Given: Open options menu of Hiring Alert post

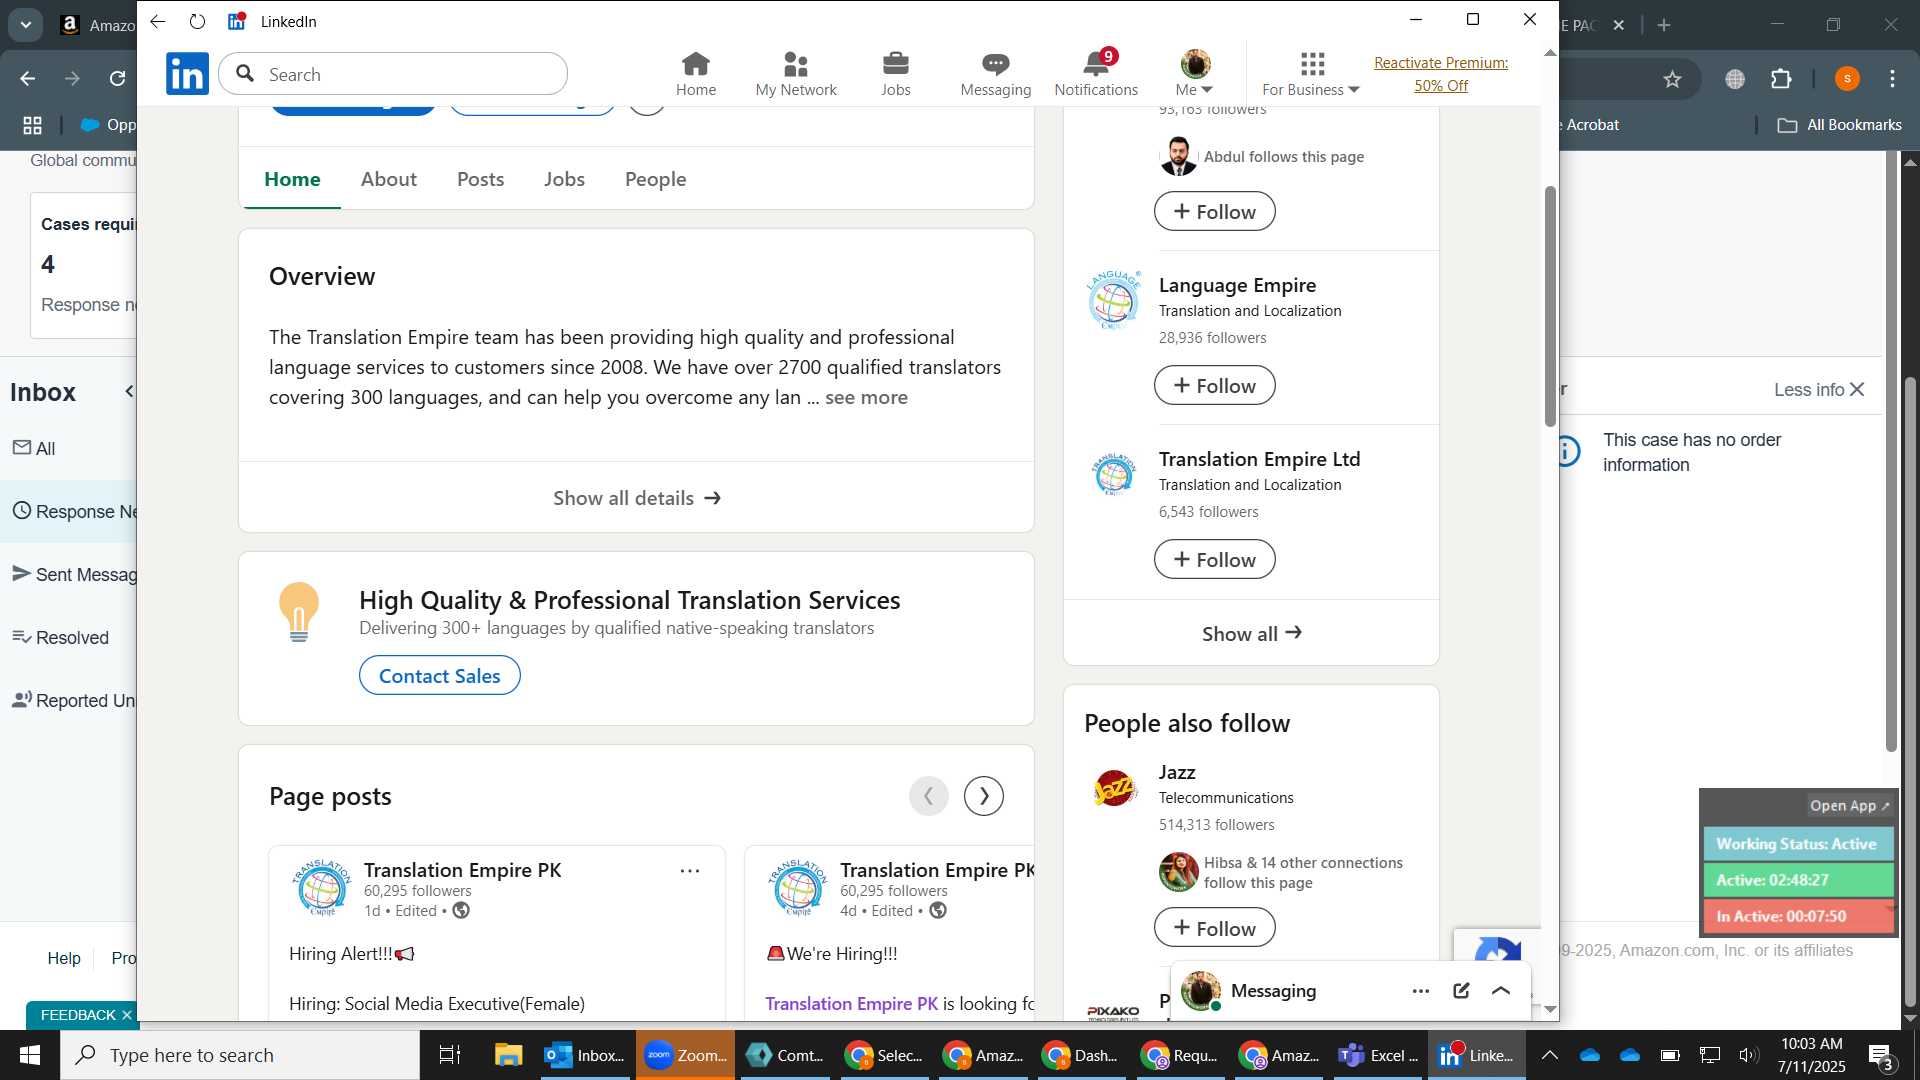Looking at the screenshot, I should pyautogui.click(x=690, y=871).
